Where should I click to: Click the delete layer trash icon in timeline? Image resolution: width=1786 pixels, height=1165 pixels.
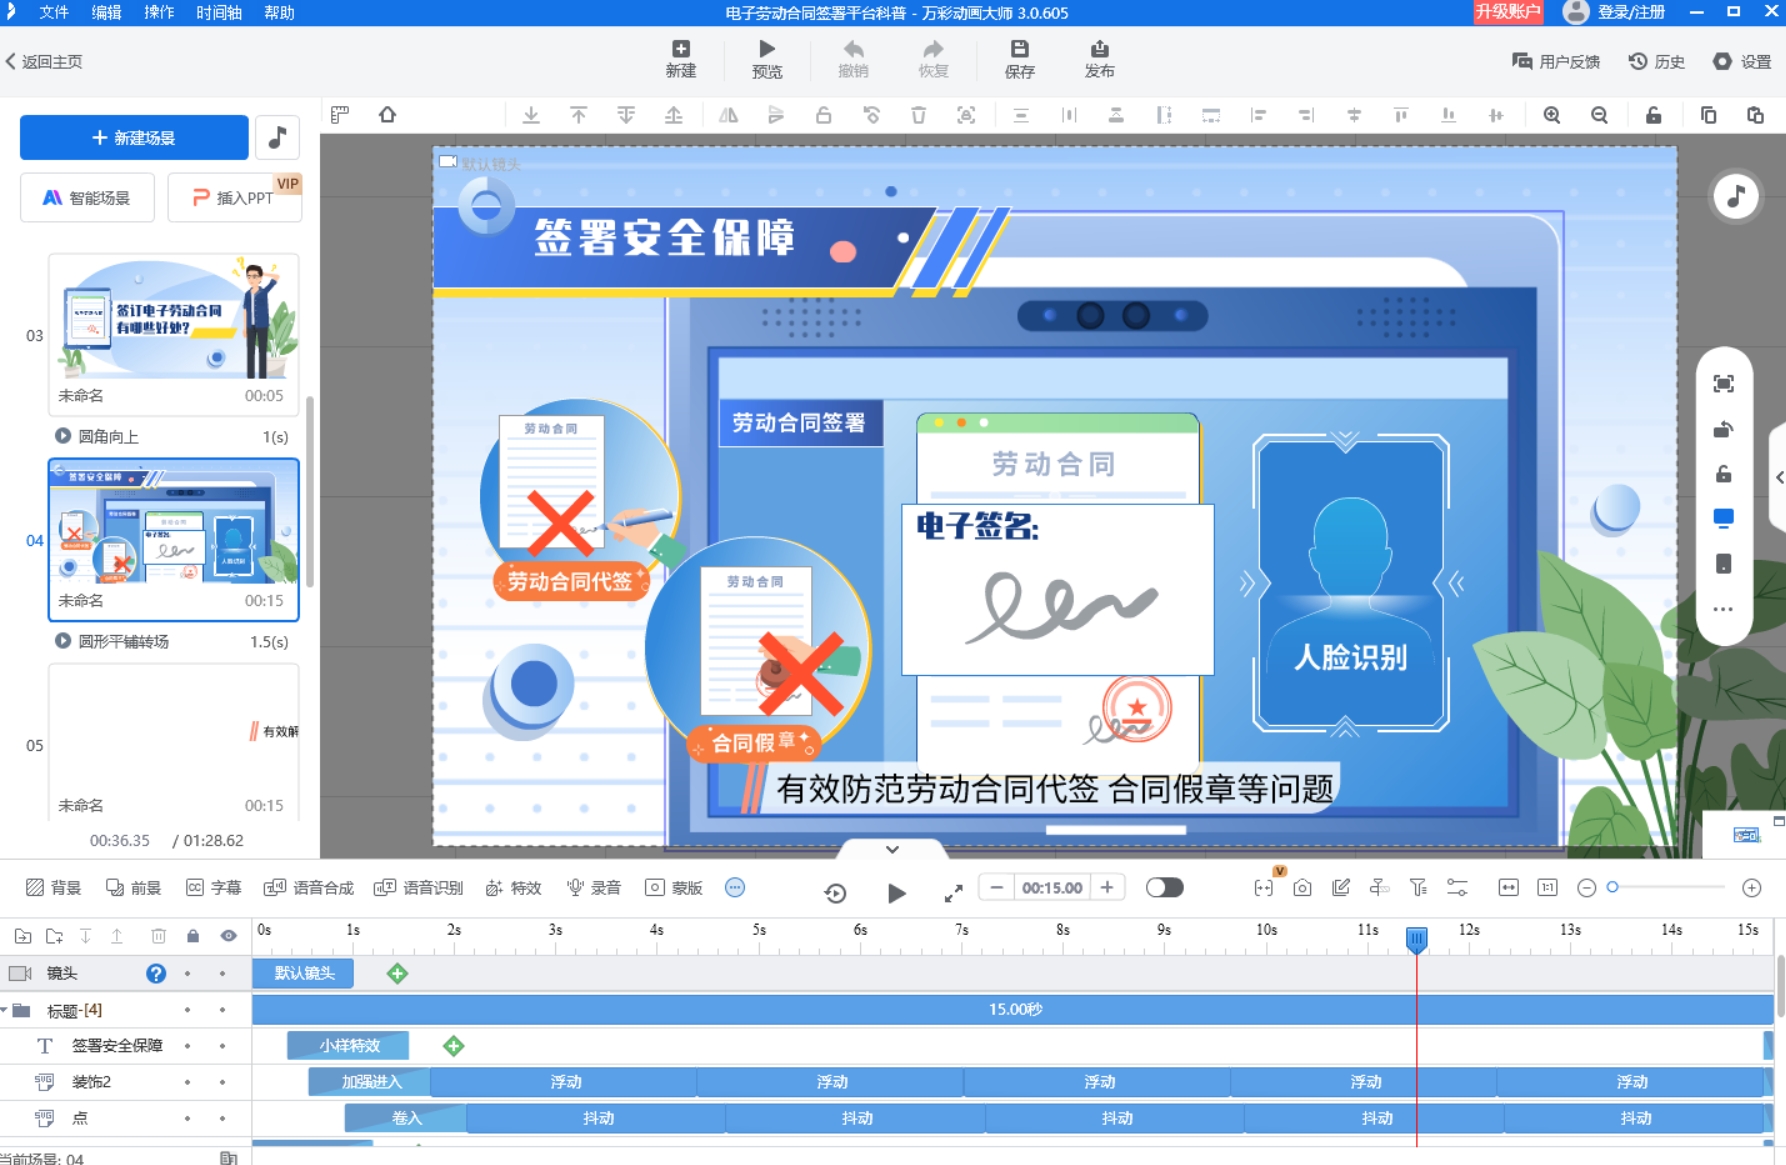pyautogui.click(x=158, y=936)
